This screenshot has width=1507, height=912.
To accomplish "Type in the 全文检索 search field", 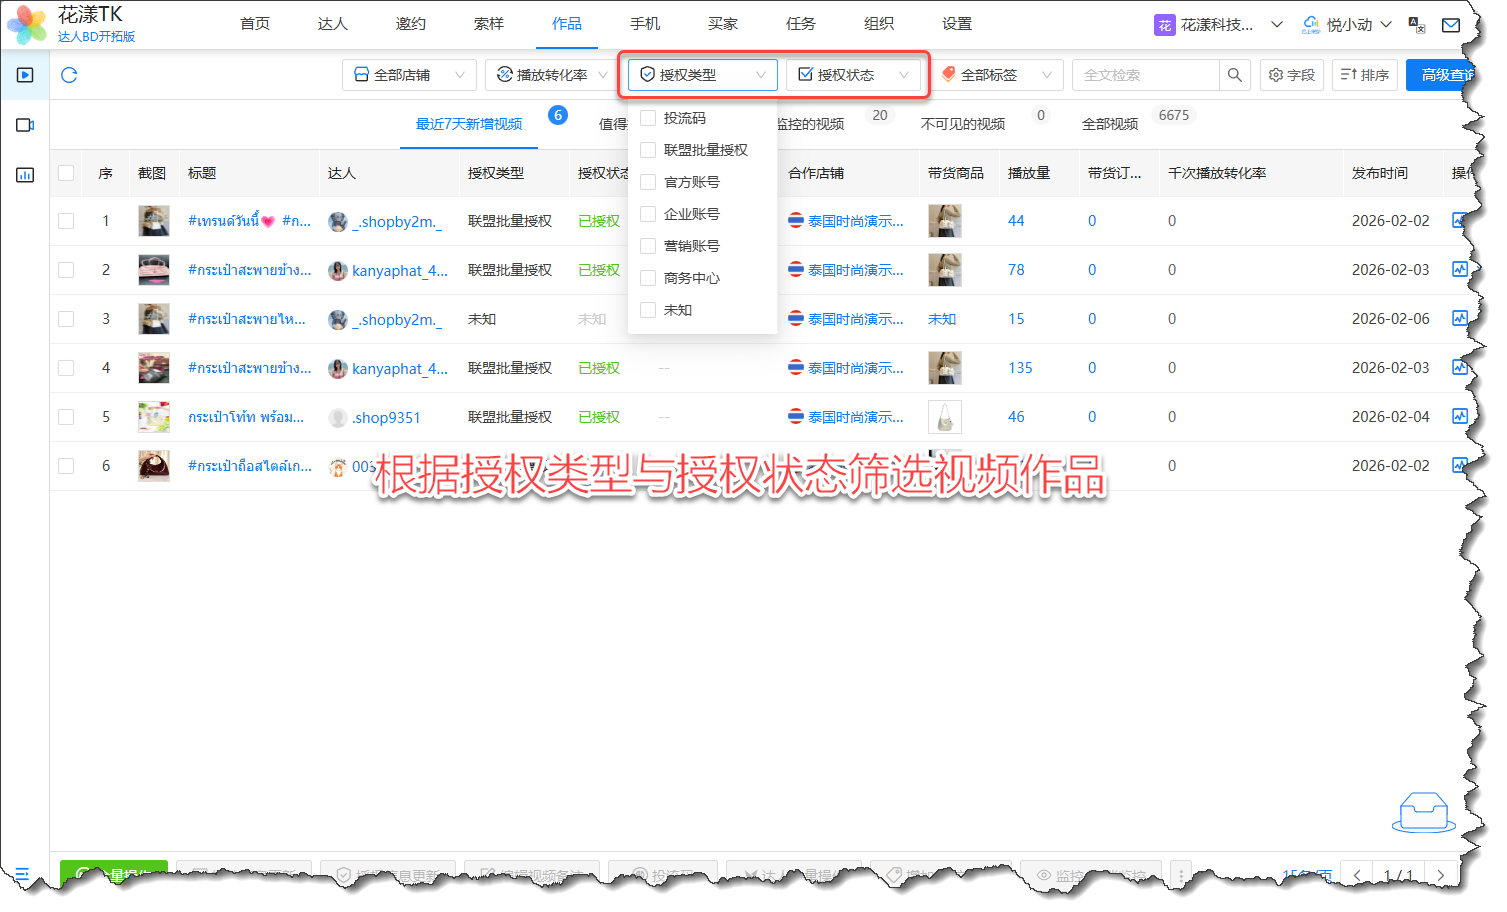I will (1145, 75).
